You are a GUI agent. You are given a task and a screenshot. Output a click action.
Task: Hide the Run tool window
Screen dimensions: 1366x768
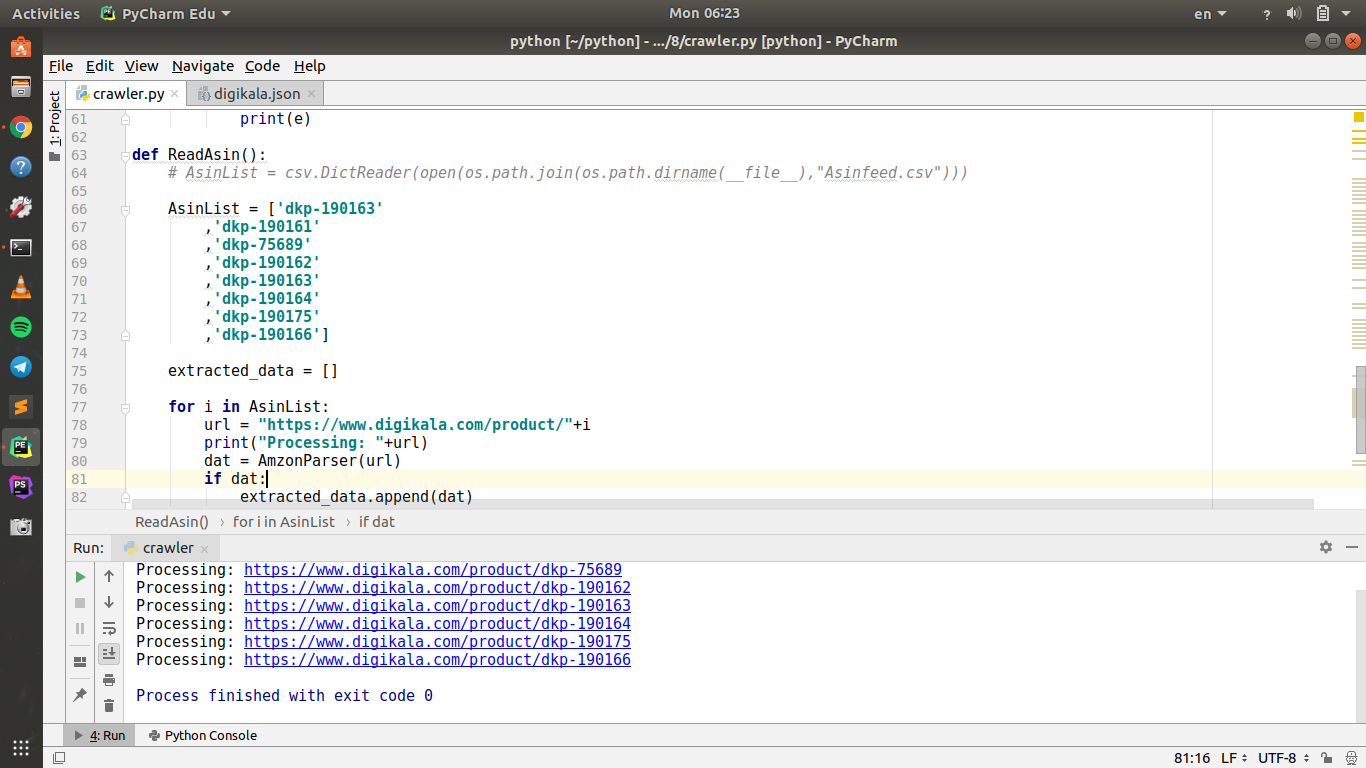click(1352, 547)
